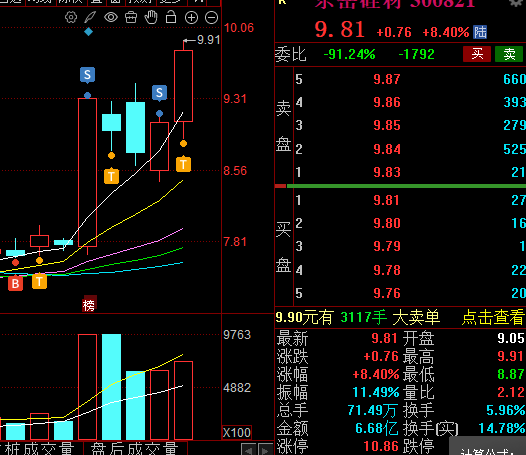Click the 开盘 value 9.05

511,338
